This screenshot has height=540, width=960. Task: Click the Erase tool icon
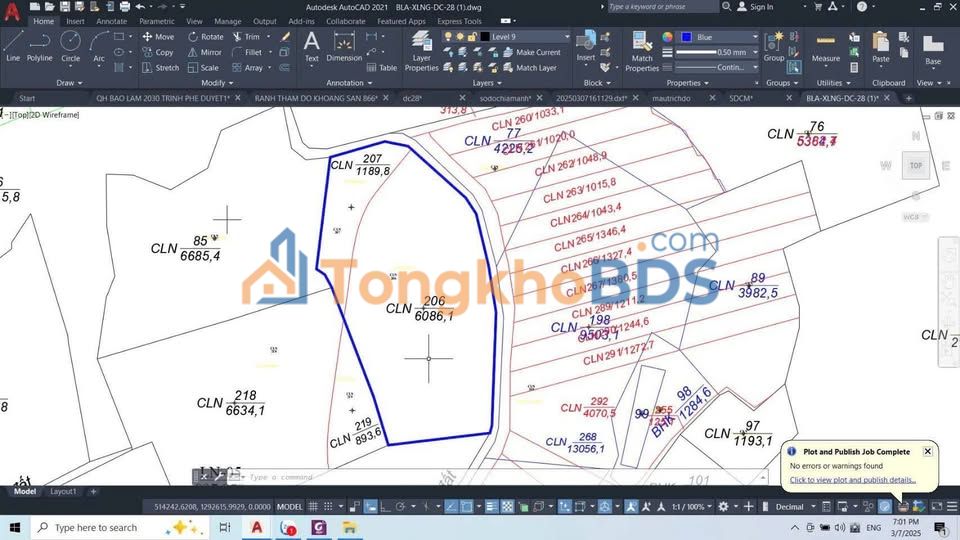[285, 37]
